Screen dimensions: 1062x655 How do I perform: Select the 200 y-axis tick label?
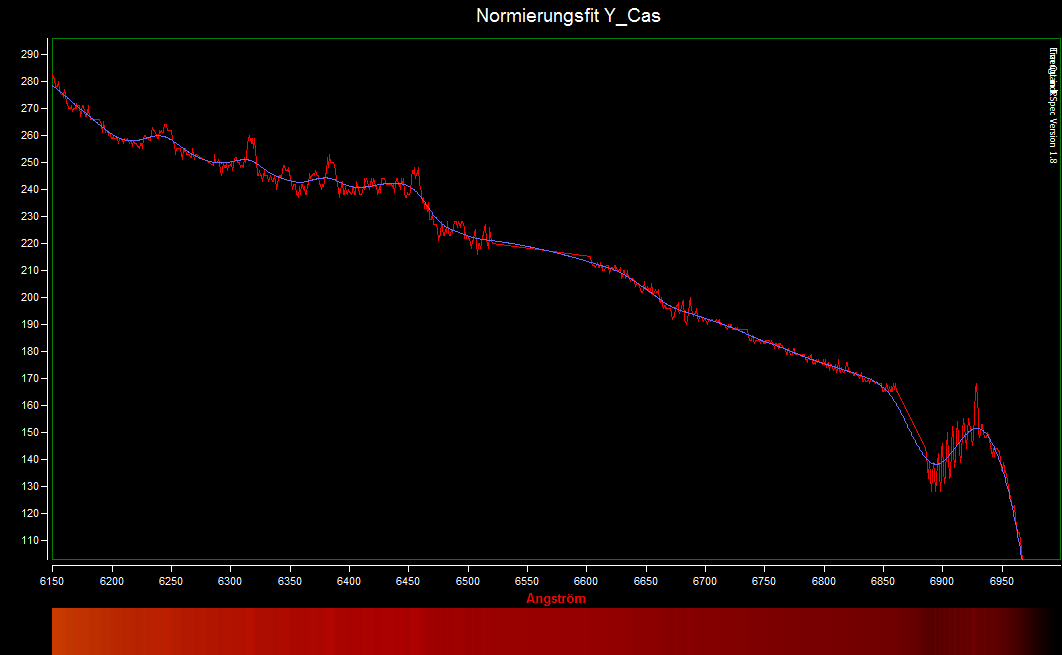click(x=30, y=298)
